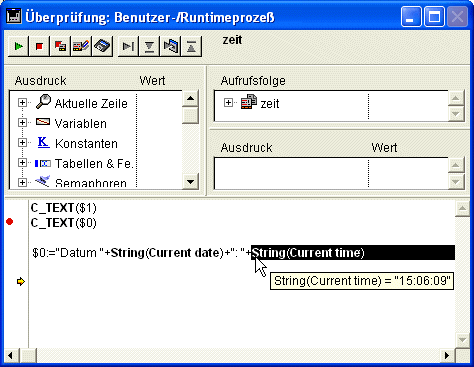Click scroll down arrow of code pane
Screen dimensions: 474x367
point(462,340)
